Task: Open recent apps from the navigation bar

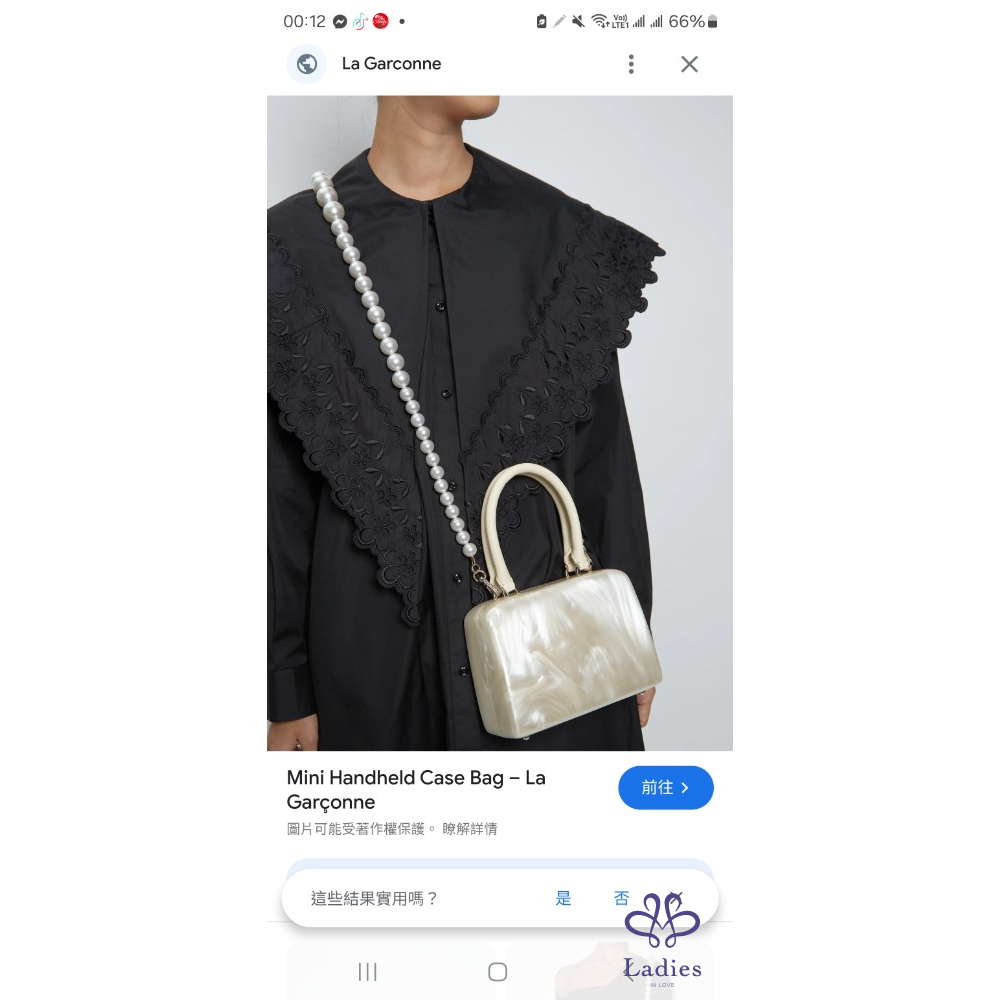Action: coord(367,972)
